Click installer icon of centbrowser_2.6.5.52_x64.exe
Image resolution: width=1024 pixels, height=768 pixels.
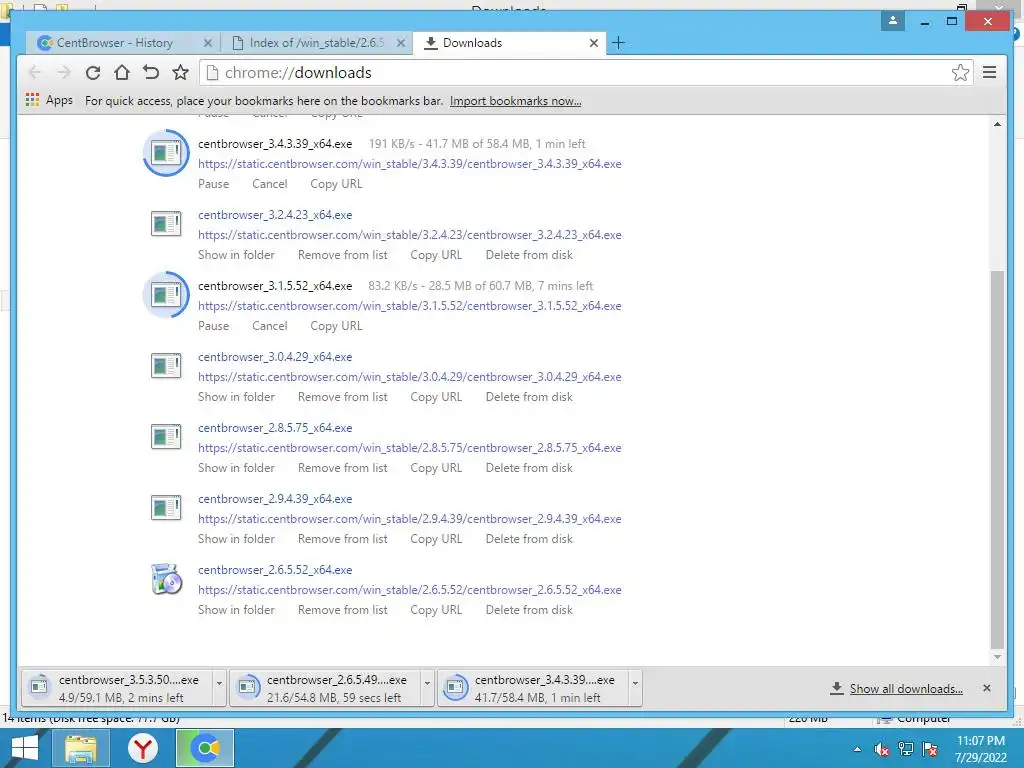click(x=166, y=579)
